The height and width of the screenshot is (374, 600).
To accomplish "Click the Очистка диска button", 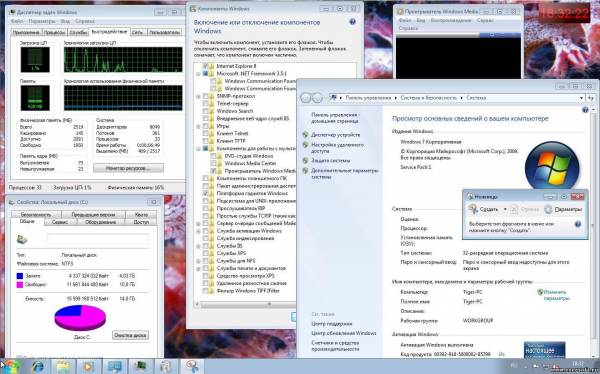I will 130,335.
